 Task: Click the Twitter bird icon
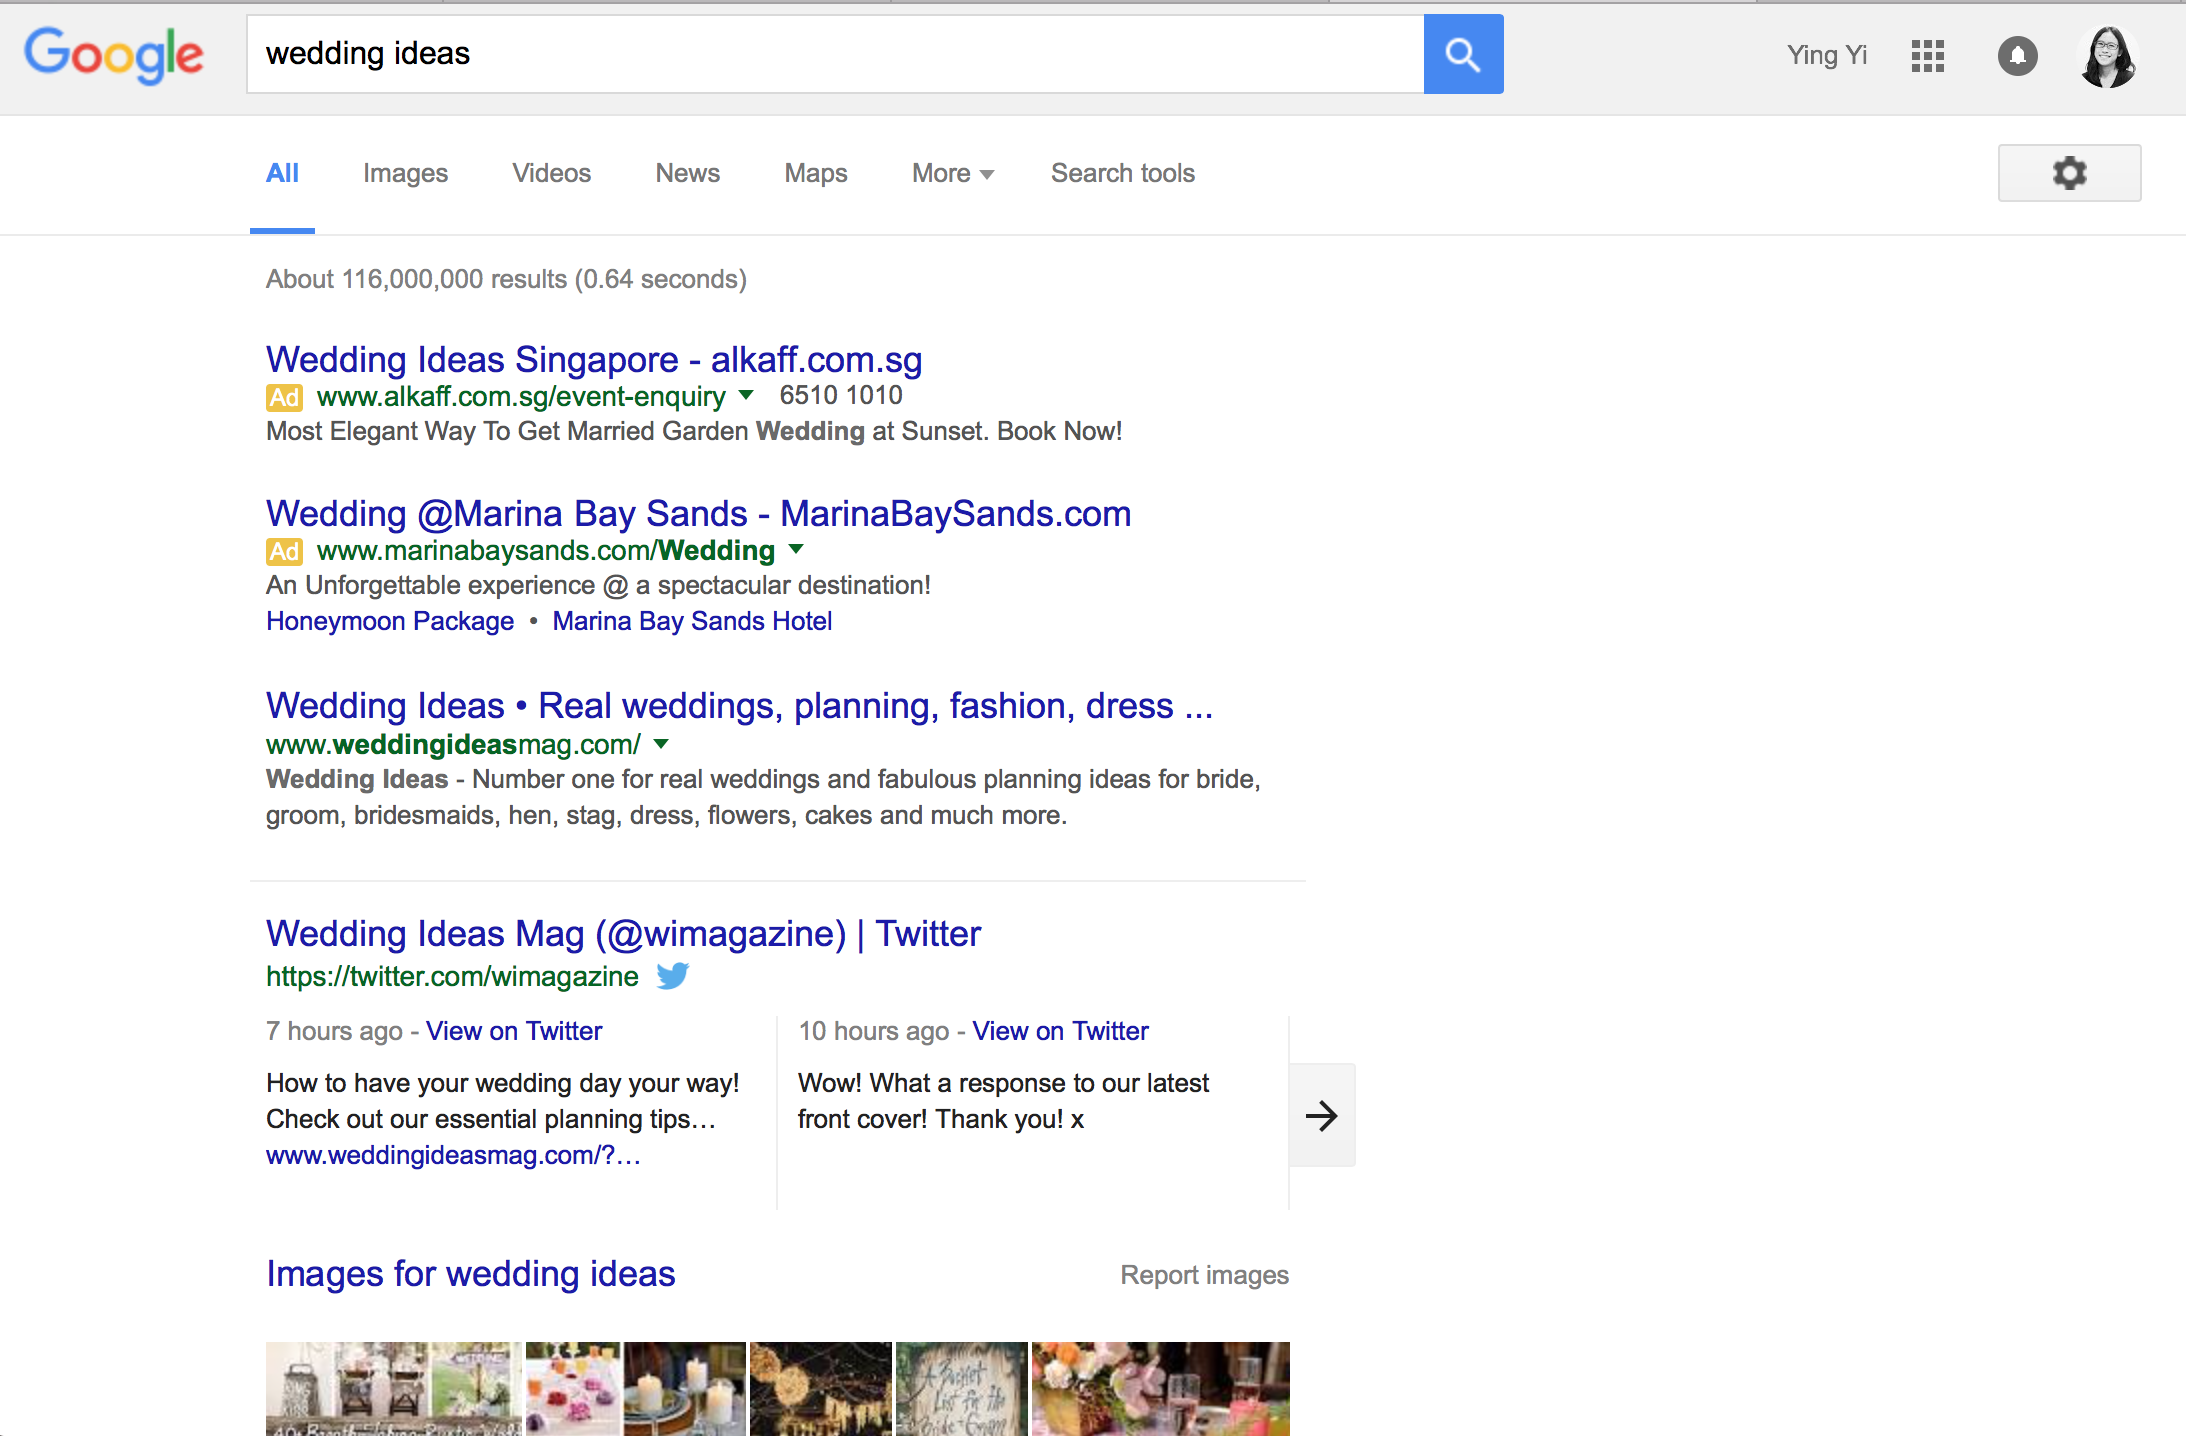673,976
